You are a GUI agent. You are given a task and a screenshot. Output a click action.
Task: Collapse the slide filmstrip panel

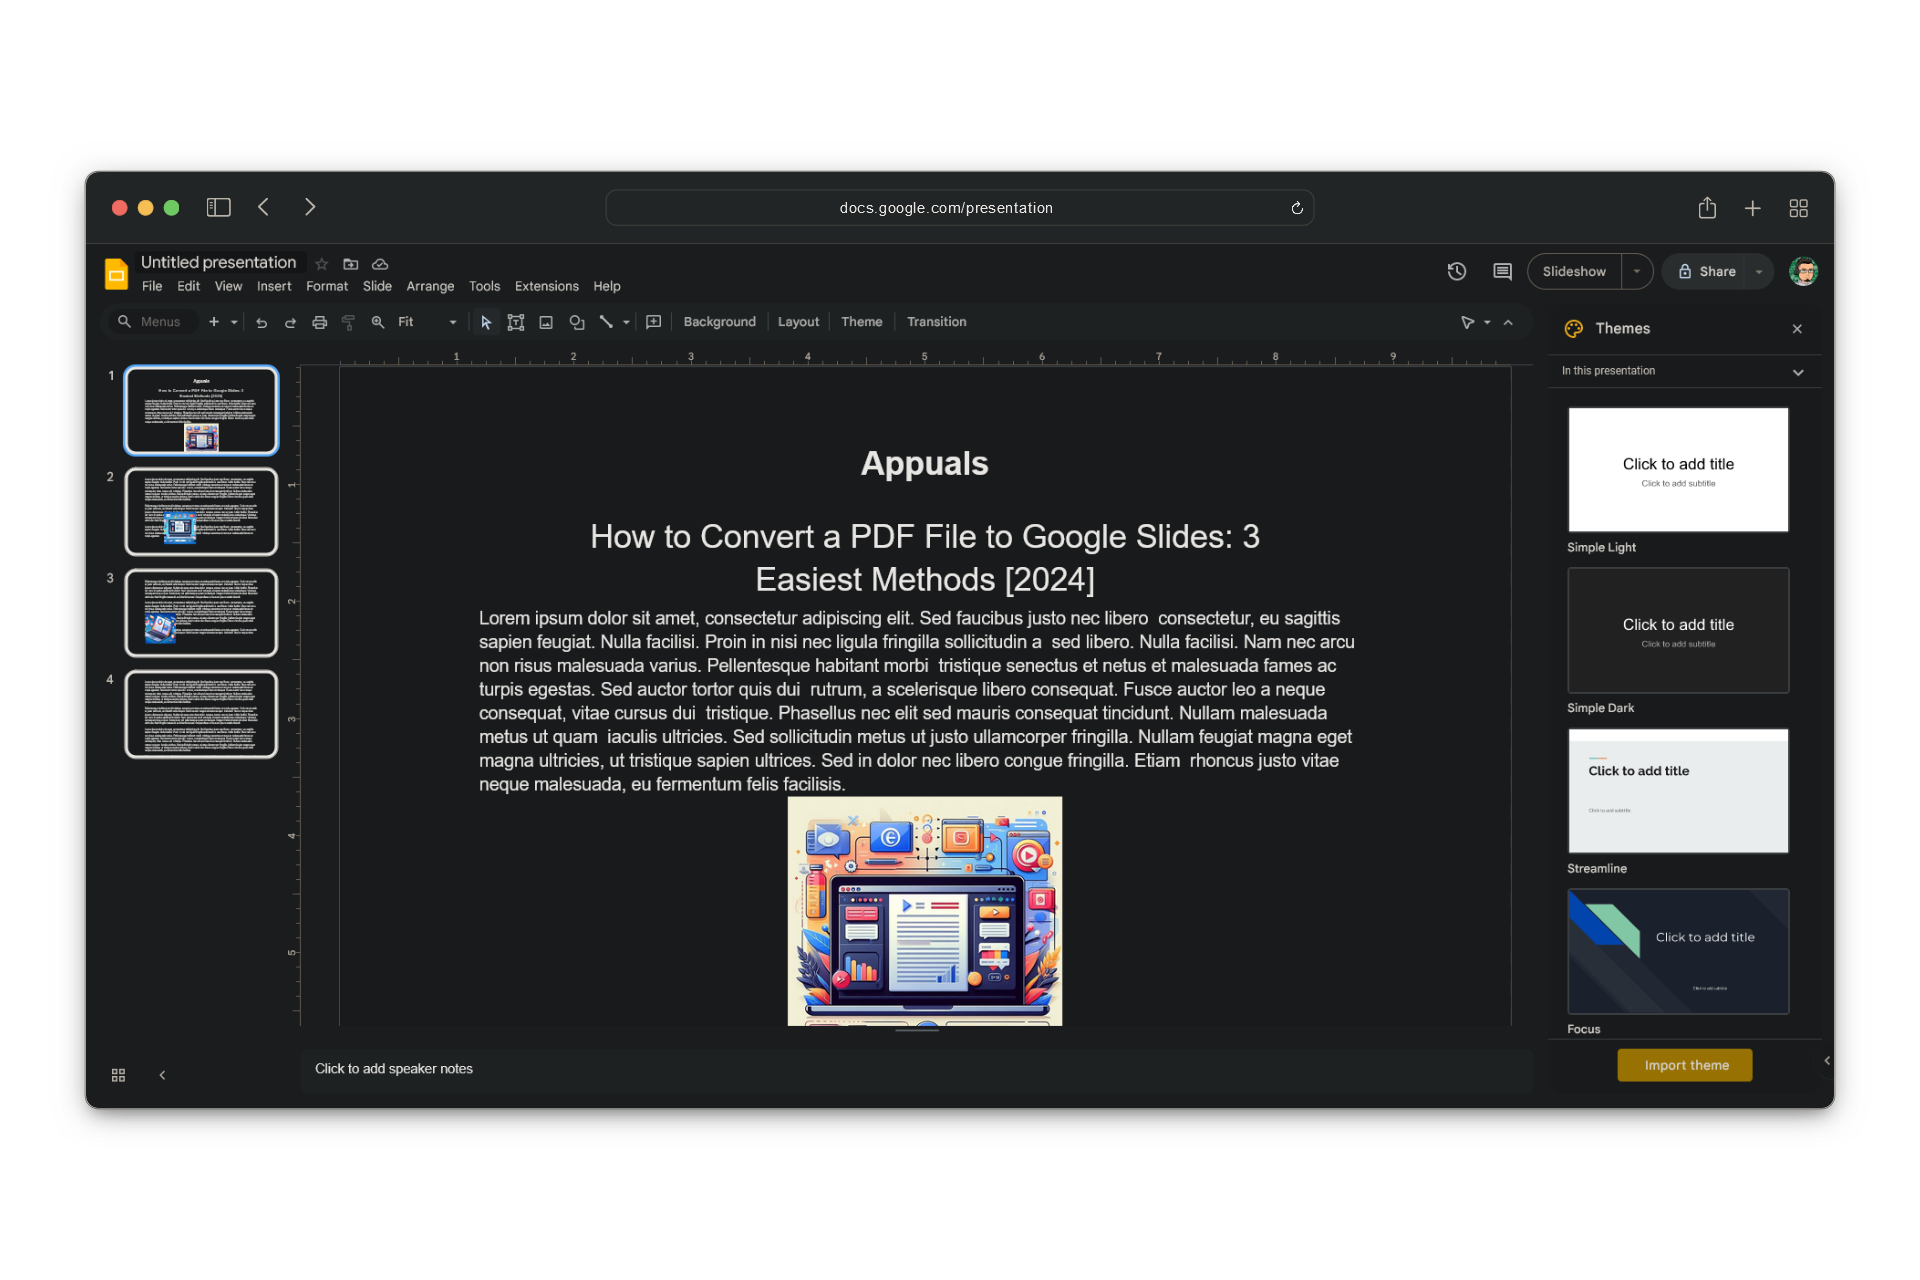click(162, 1075)
